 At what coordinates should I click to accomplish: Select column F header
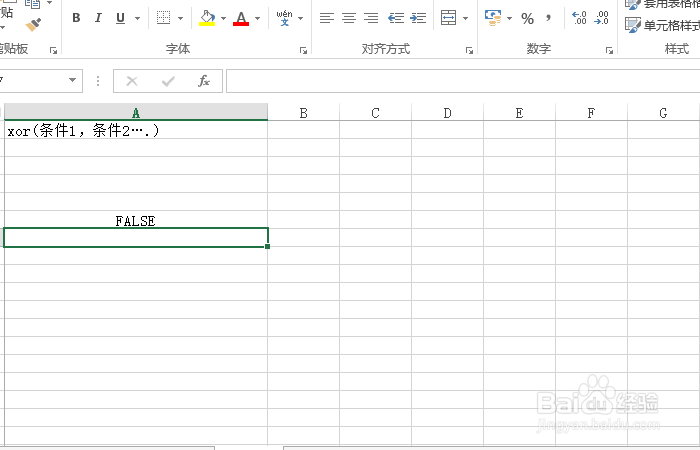591,113
